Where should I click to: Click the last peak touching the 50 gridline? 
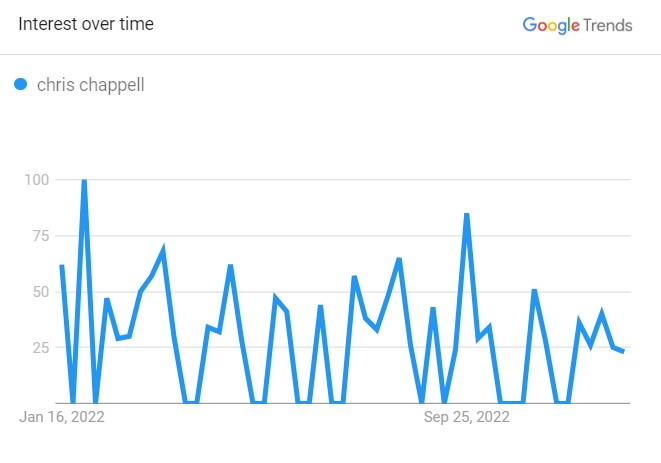pyautogui.click(x=534, y=290)
